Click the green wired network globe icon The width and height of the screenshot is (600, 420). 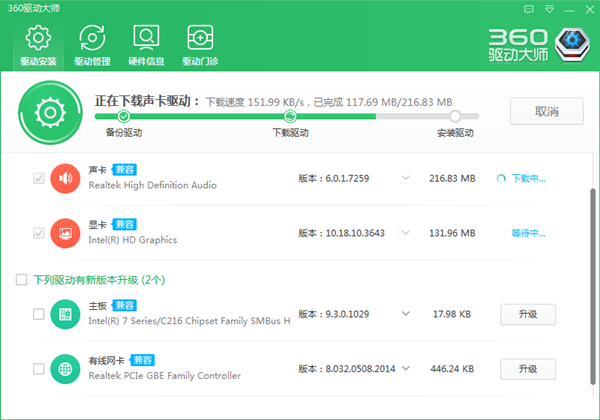coord(65,370)
